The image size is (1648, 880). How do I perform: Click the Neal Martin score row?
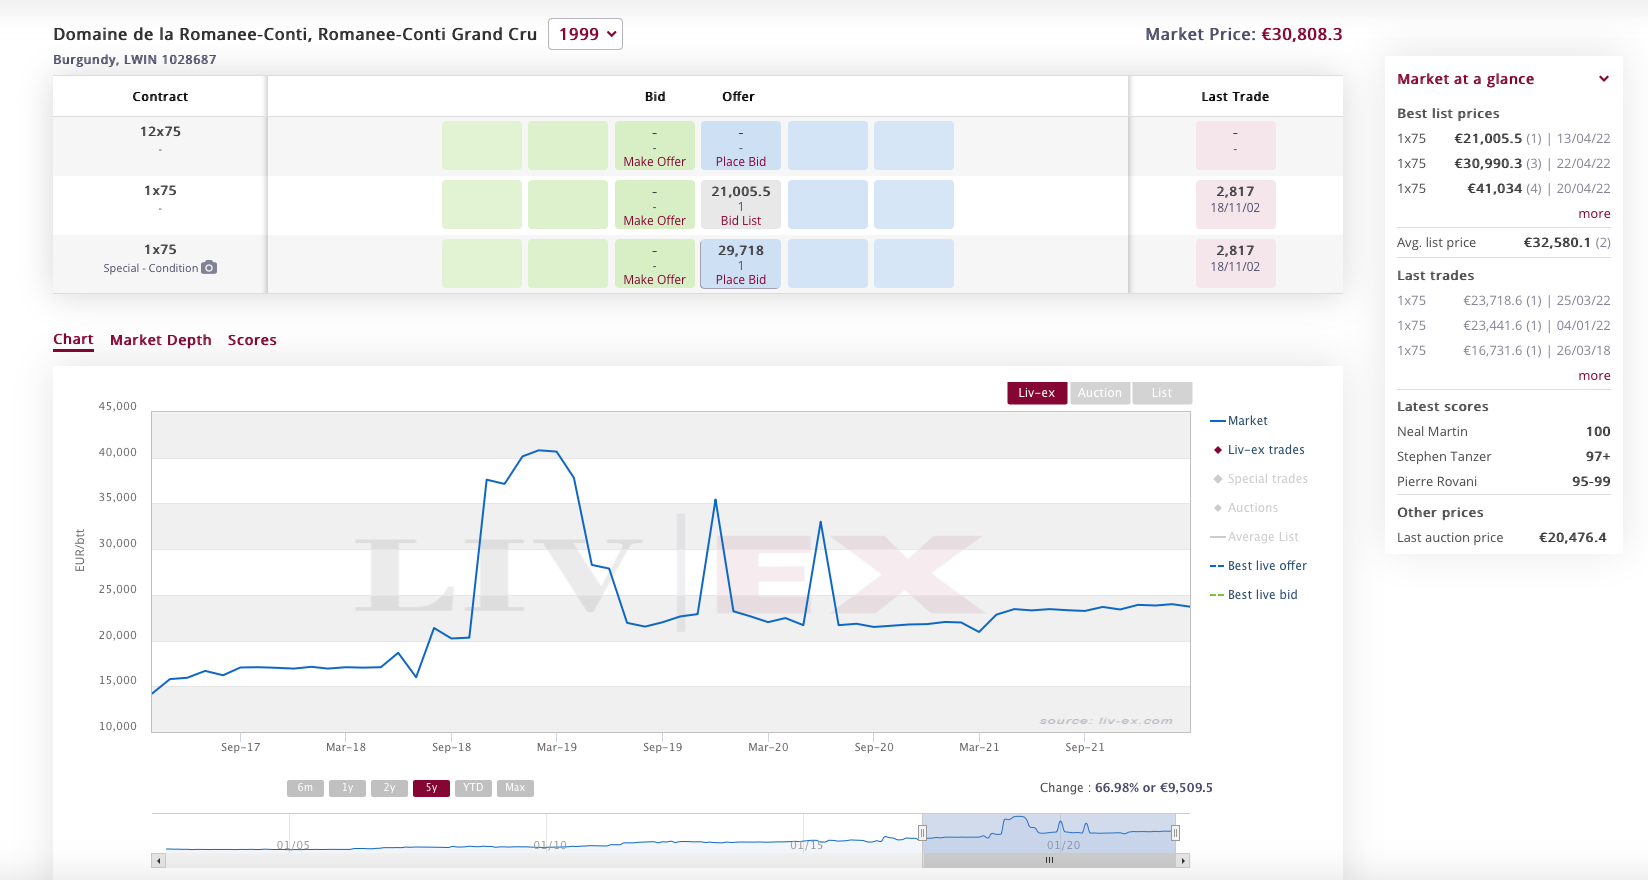pyautogui.click(x=1504, y=432)
